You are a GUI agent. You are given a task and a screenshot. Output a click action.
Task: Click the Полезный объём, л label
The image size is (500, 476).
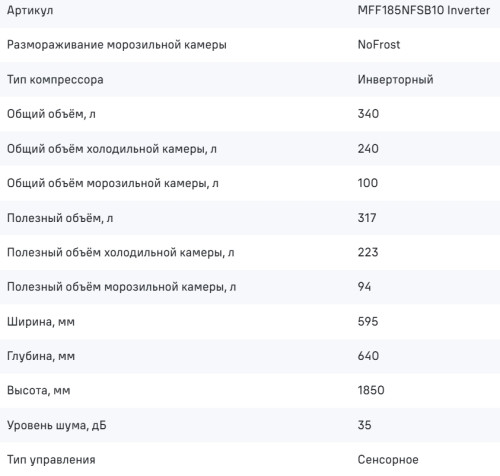(60, 218)
